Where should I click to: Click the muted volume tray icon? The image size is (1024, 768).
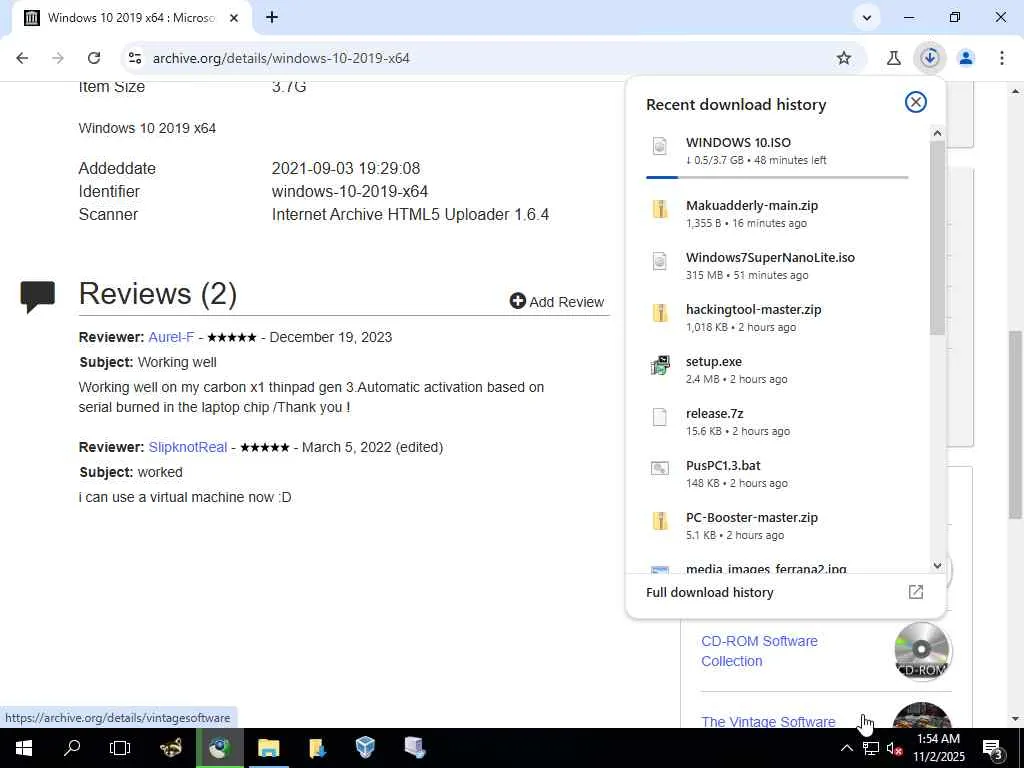point(893,748)
